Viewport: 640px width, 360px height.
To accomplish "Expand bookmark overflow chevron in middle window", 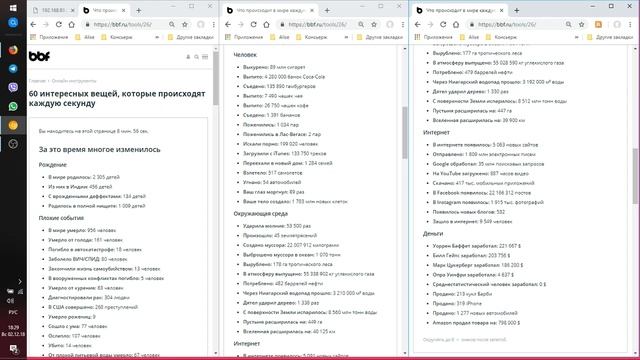I will pyautogui.click(x=346, y=37).
